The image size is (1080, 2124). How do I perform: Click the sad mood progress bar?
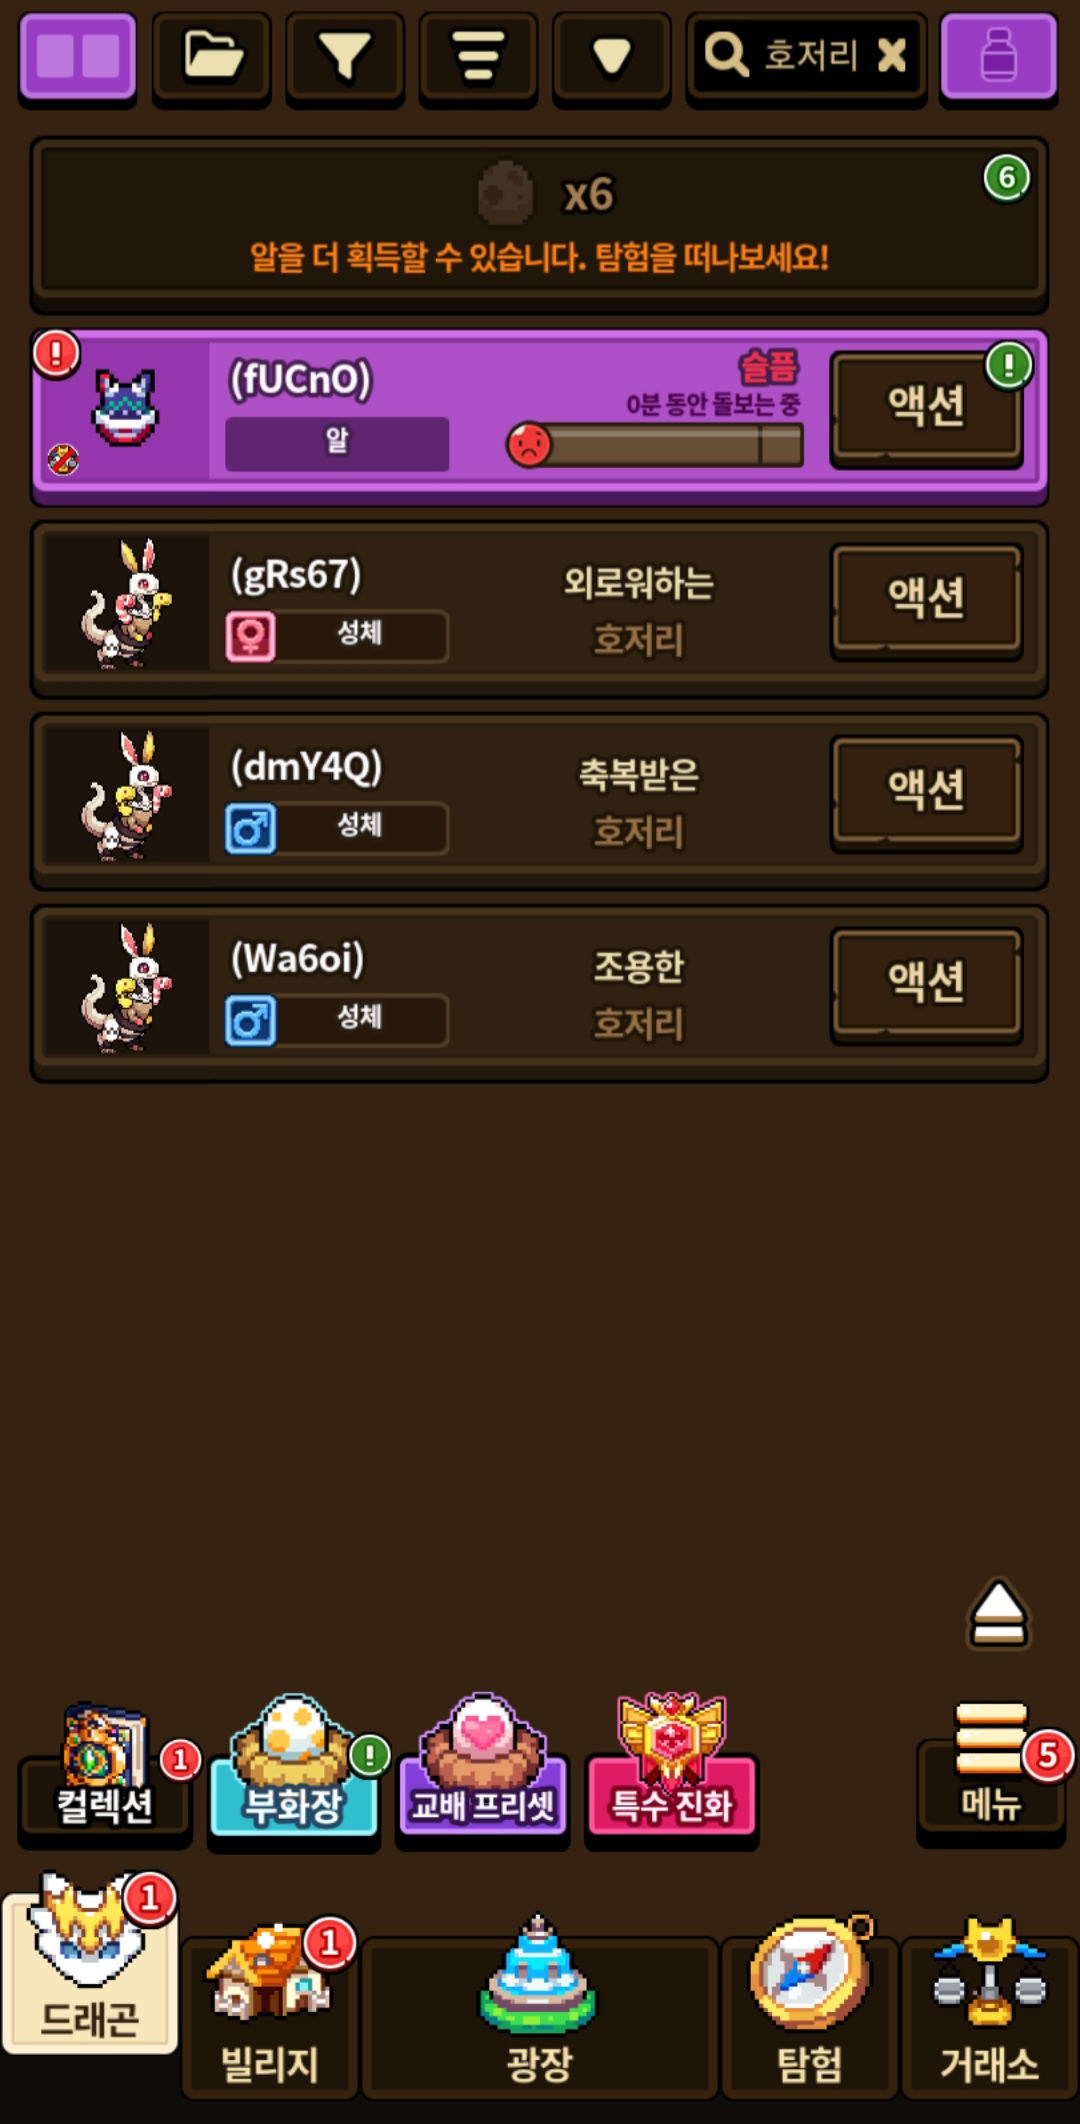click(x=656, y=445)
